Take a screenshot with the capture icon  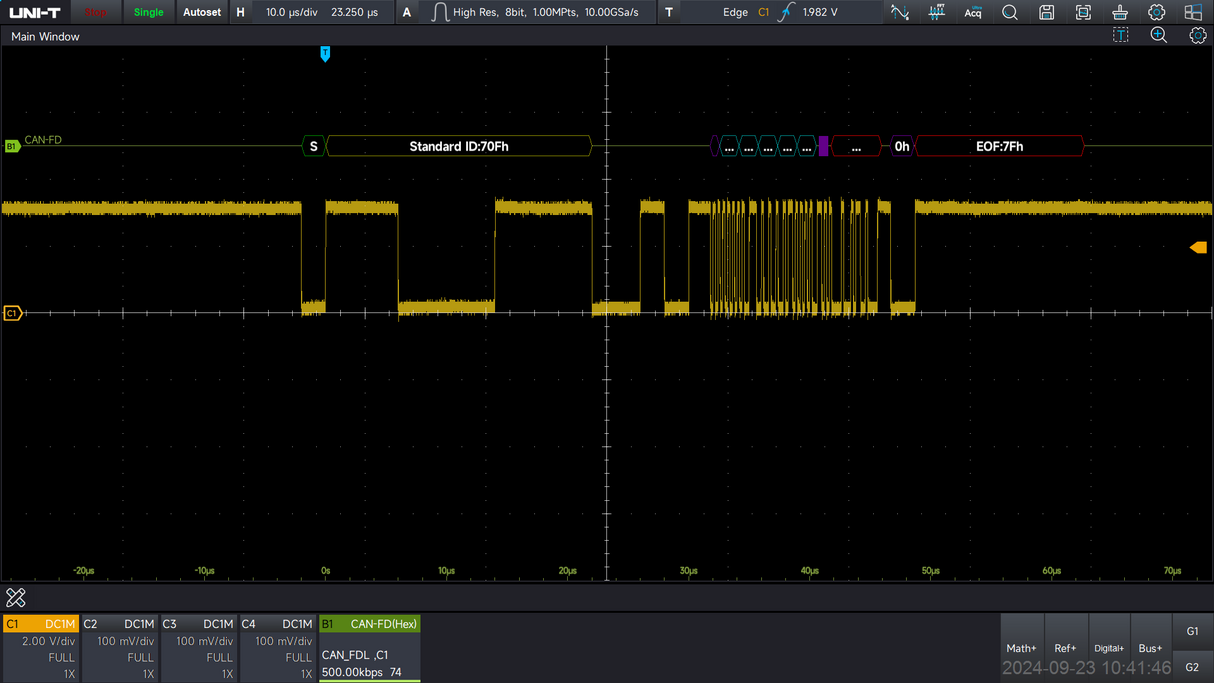(x=1083, y=12)
